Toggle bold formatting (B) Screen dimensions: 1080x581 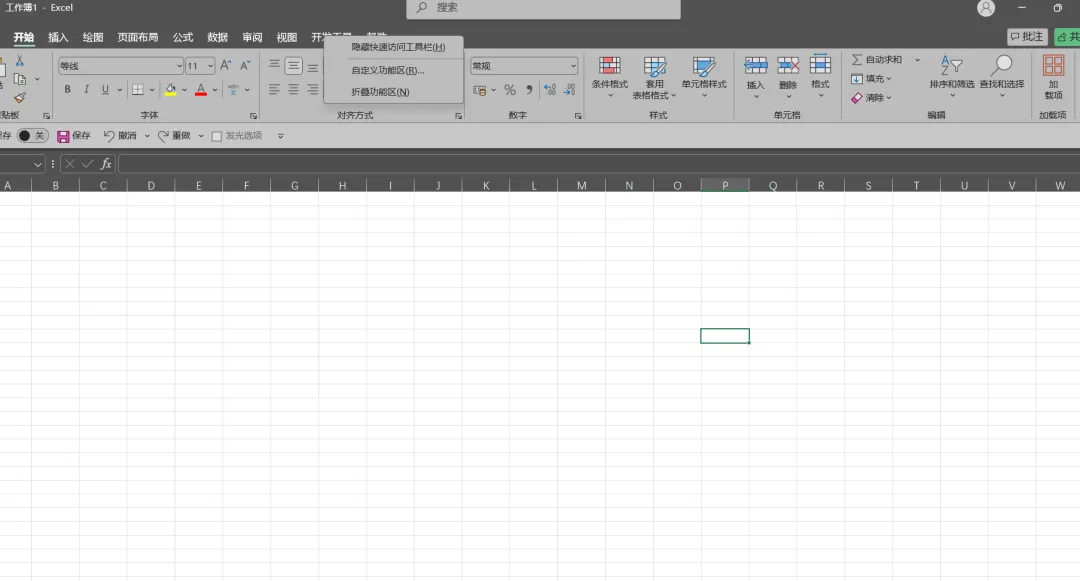tap(68, 89)
